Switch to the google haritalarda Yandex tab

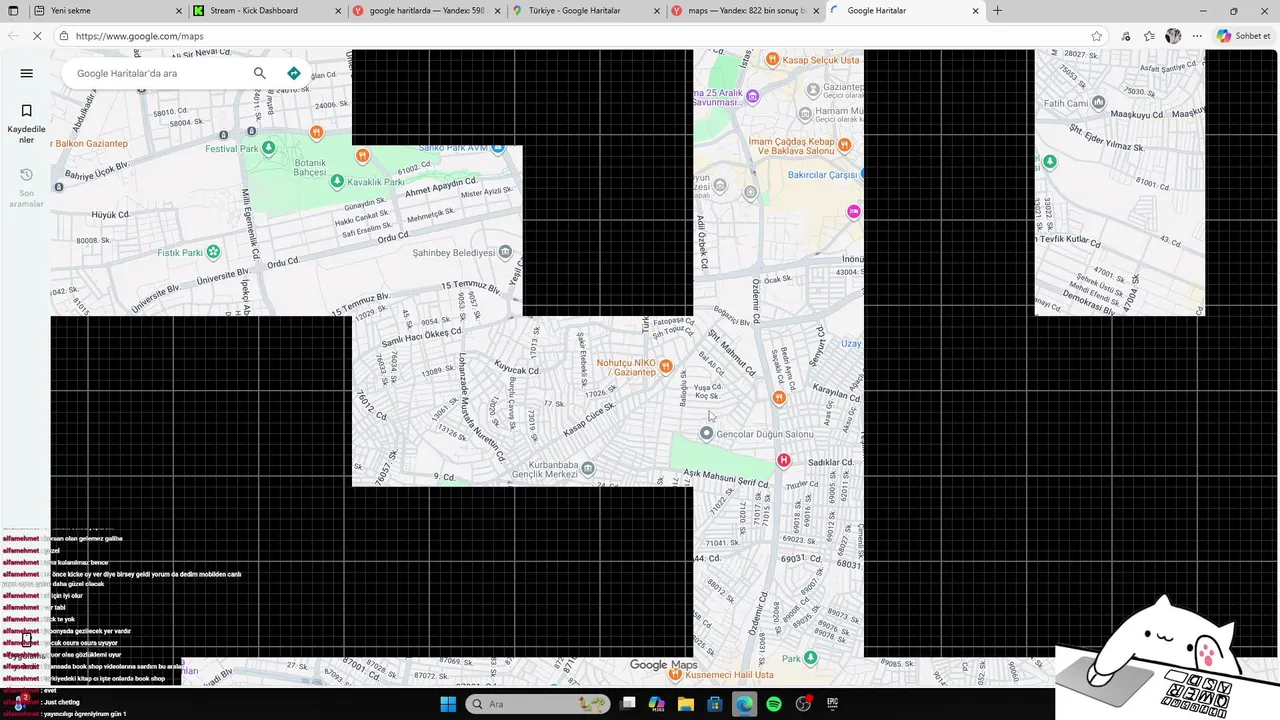pyautogui.click(x=427, y=11)
